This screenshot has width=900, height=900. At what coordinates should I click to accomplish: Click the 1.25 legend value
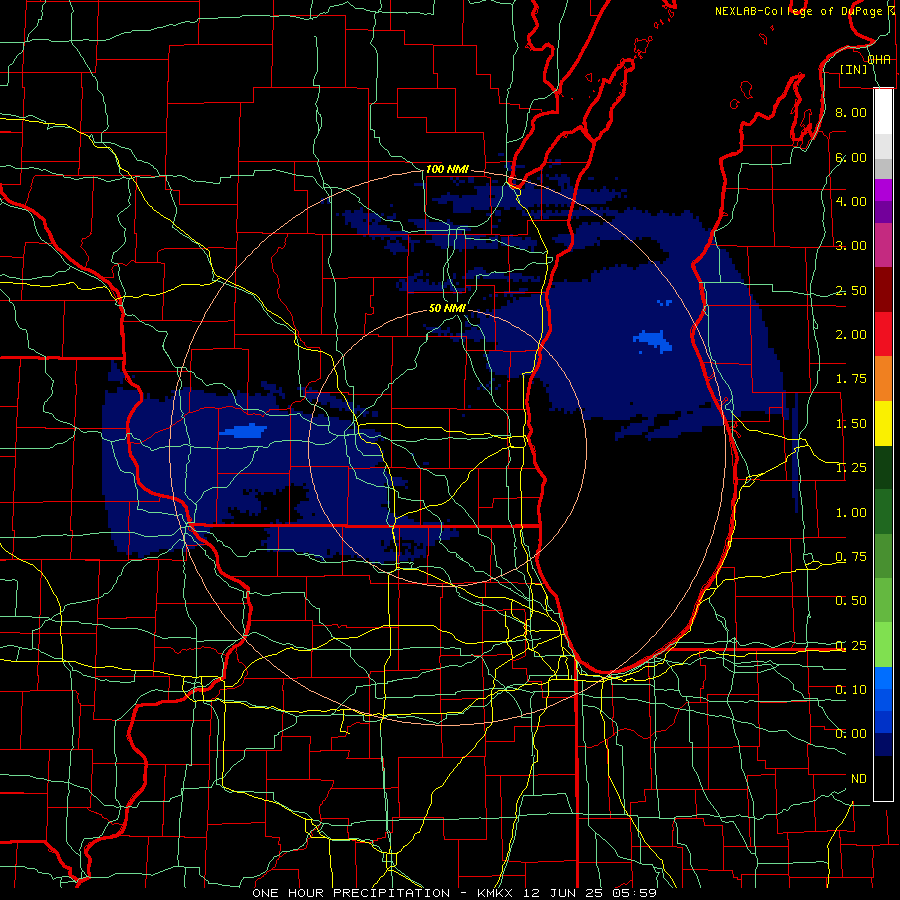(x=851, y=468)
